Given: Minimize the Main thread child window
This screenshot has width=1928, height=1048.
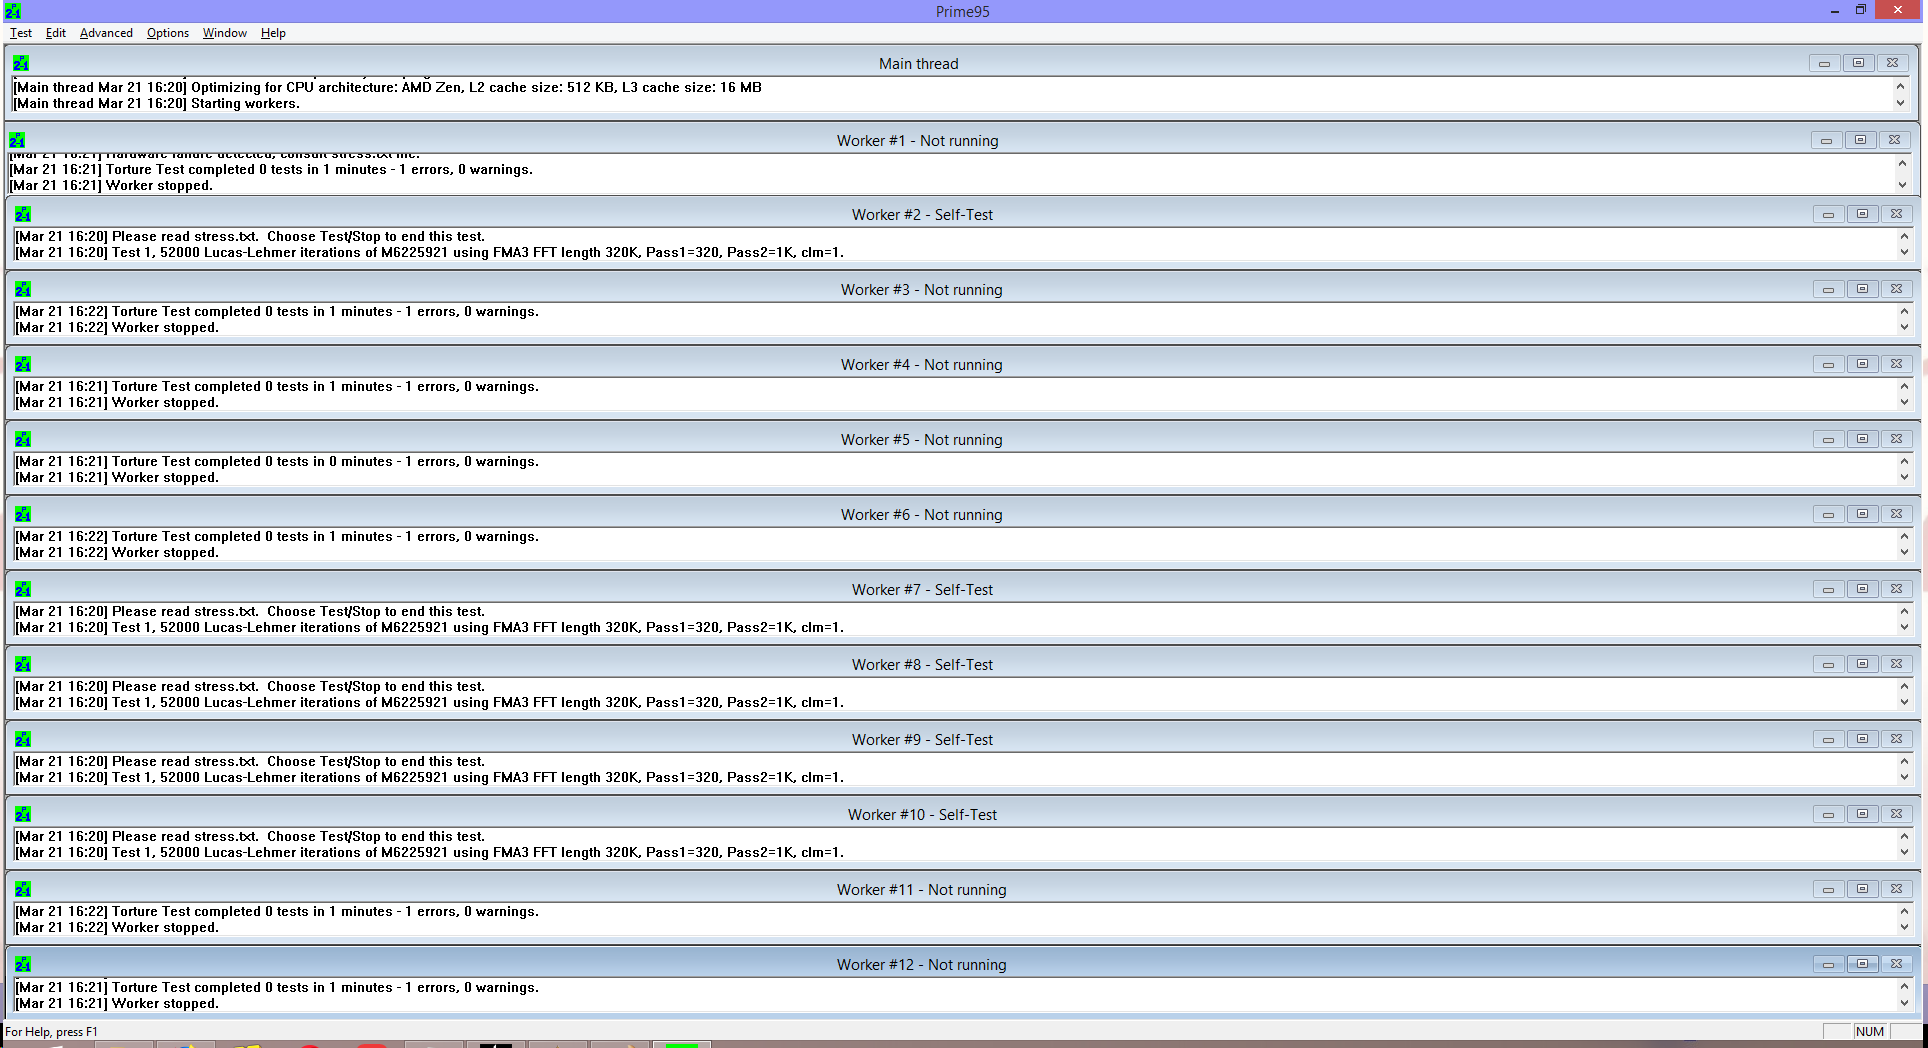Looking at the screenshot, I should click(x=1825, y=63).
